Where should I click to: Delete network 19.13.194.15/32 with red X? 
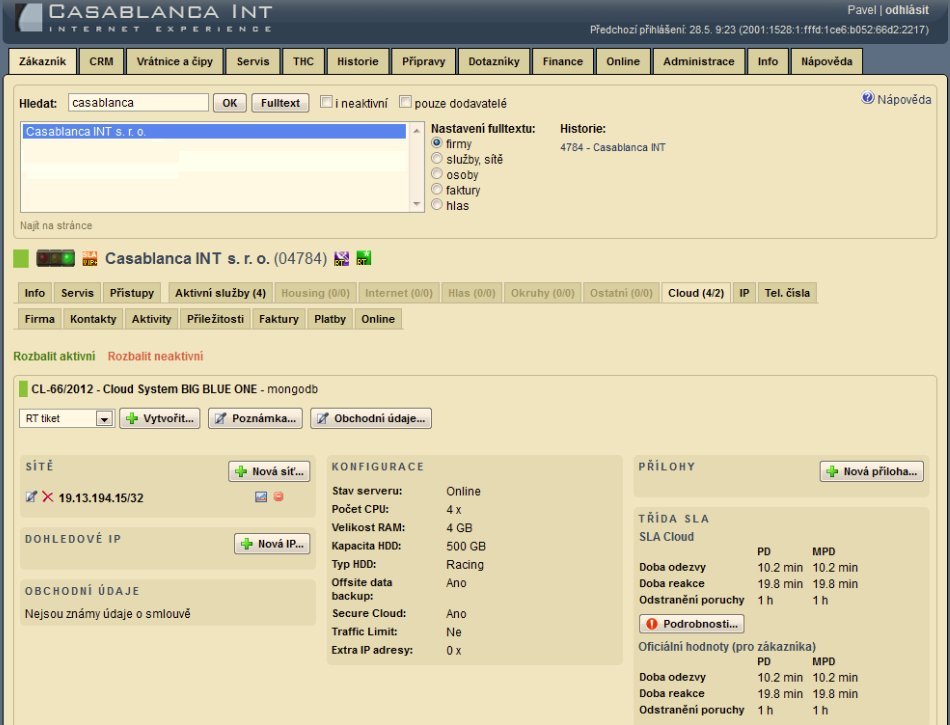[48, 497]
